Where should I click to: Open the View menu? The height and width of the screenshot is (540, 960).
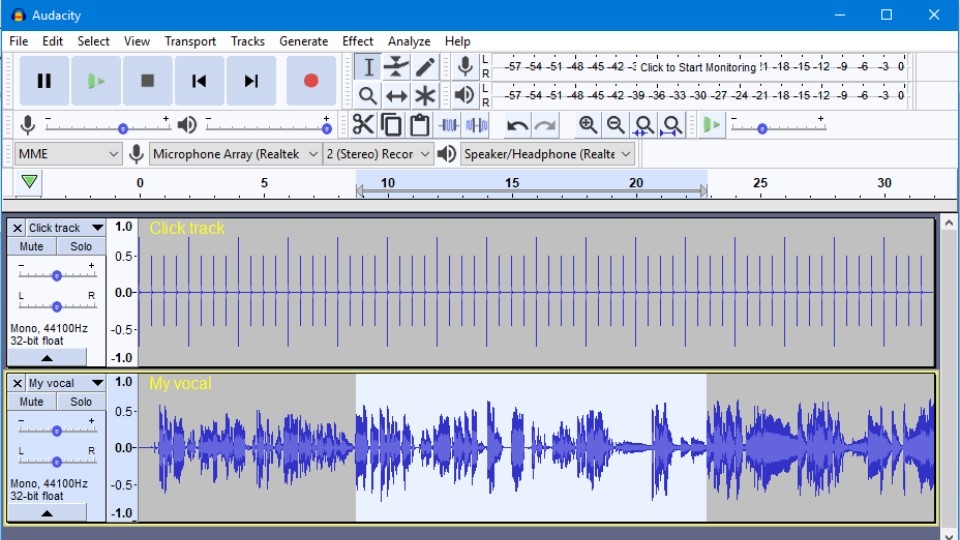(137, 41)
